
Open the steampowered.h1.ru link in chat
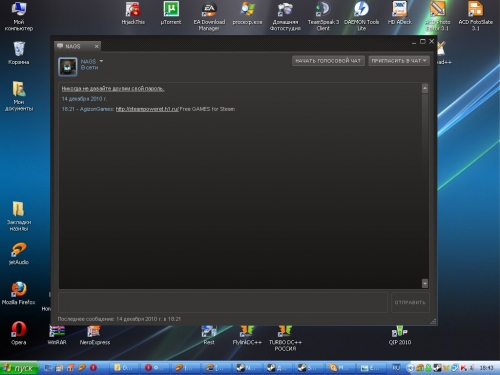(147, 109)
